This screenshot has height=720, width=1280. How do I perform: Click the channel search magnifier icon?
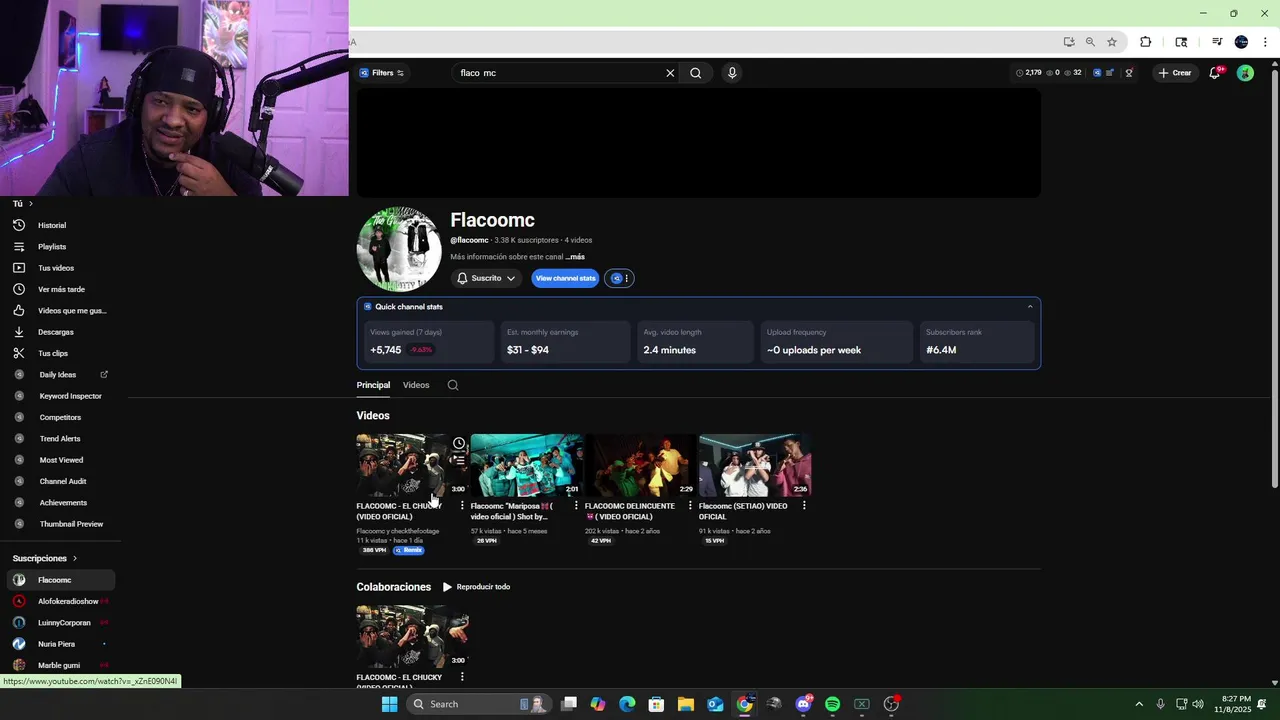(453, 385)
